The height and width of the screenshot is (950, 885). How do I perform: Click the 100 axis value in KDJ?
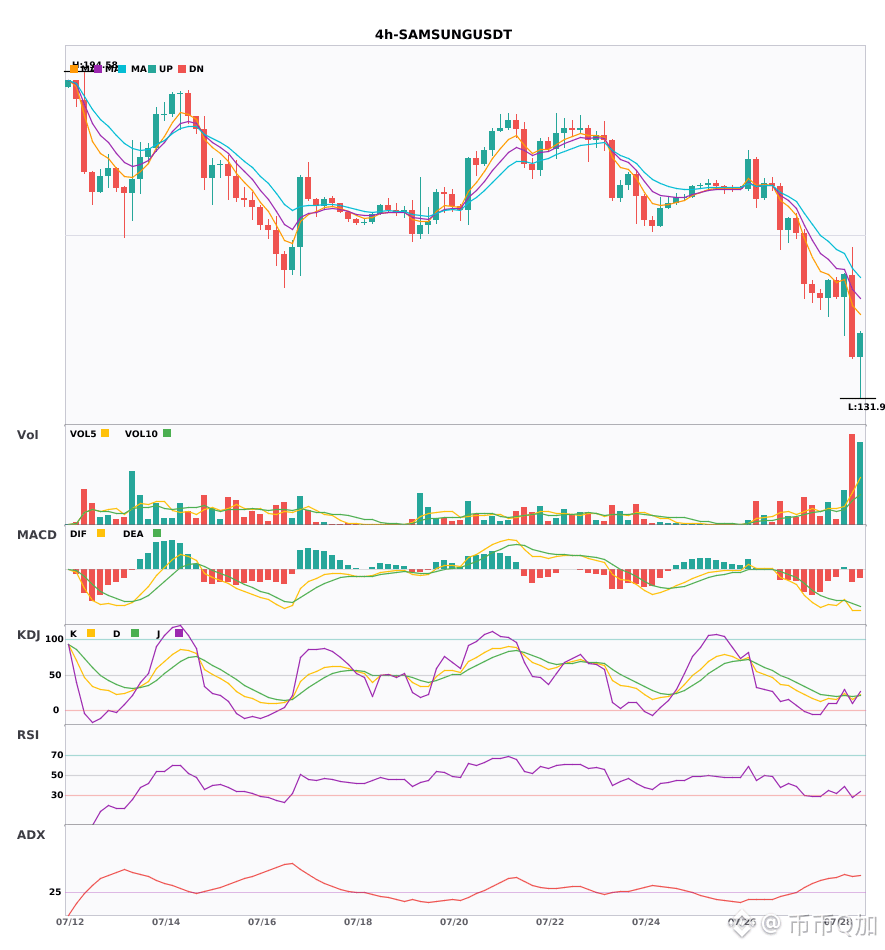(54, 639)
